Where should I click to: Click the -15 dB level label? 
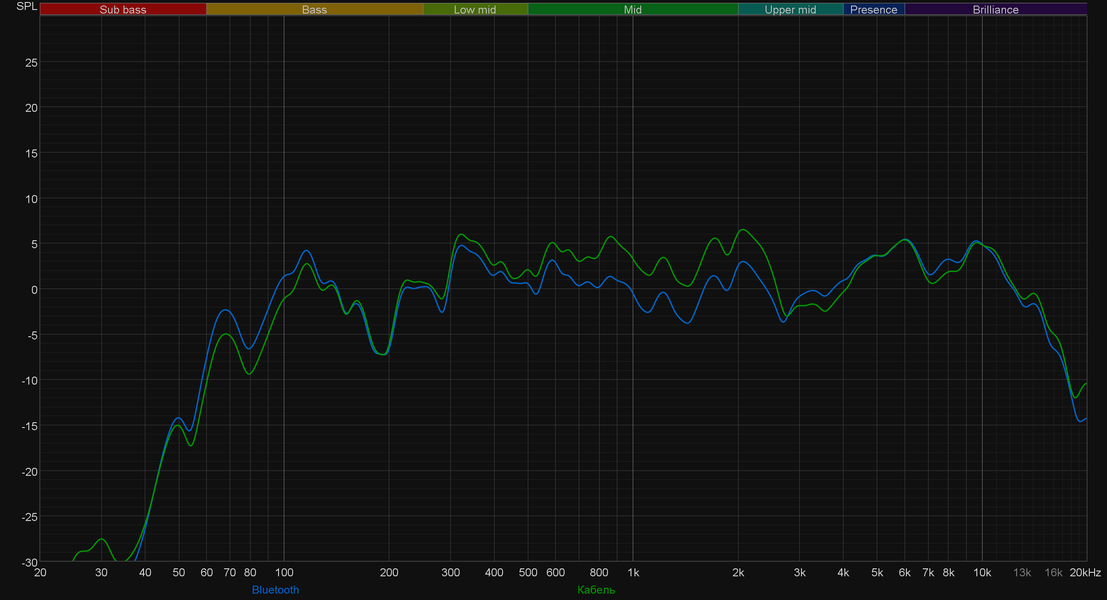[x=29, y=426]
